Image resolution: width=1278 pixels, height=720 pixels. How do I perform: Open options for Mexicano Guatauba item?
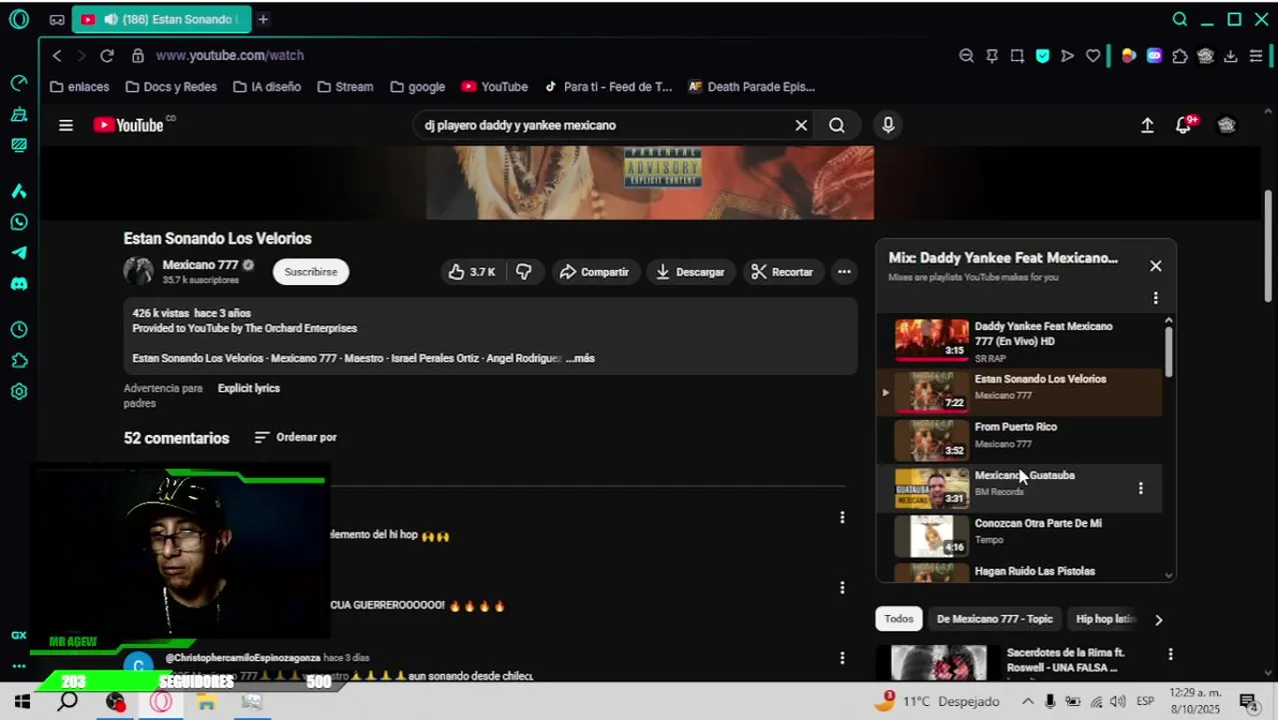pyautogui.click(x=1141, y=488)
